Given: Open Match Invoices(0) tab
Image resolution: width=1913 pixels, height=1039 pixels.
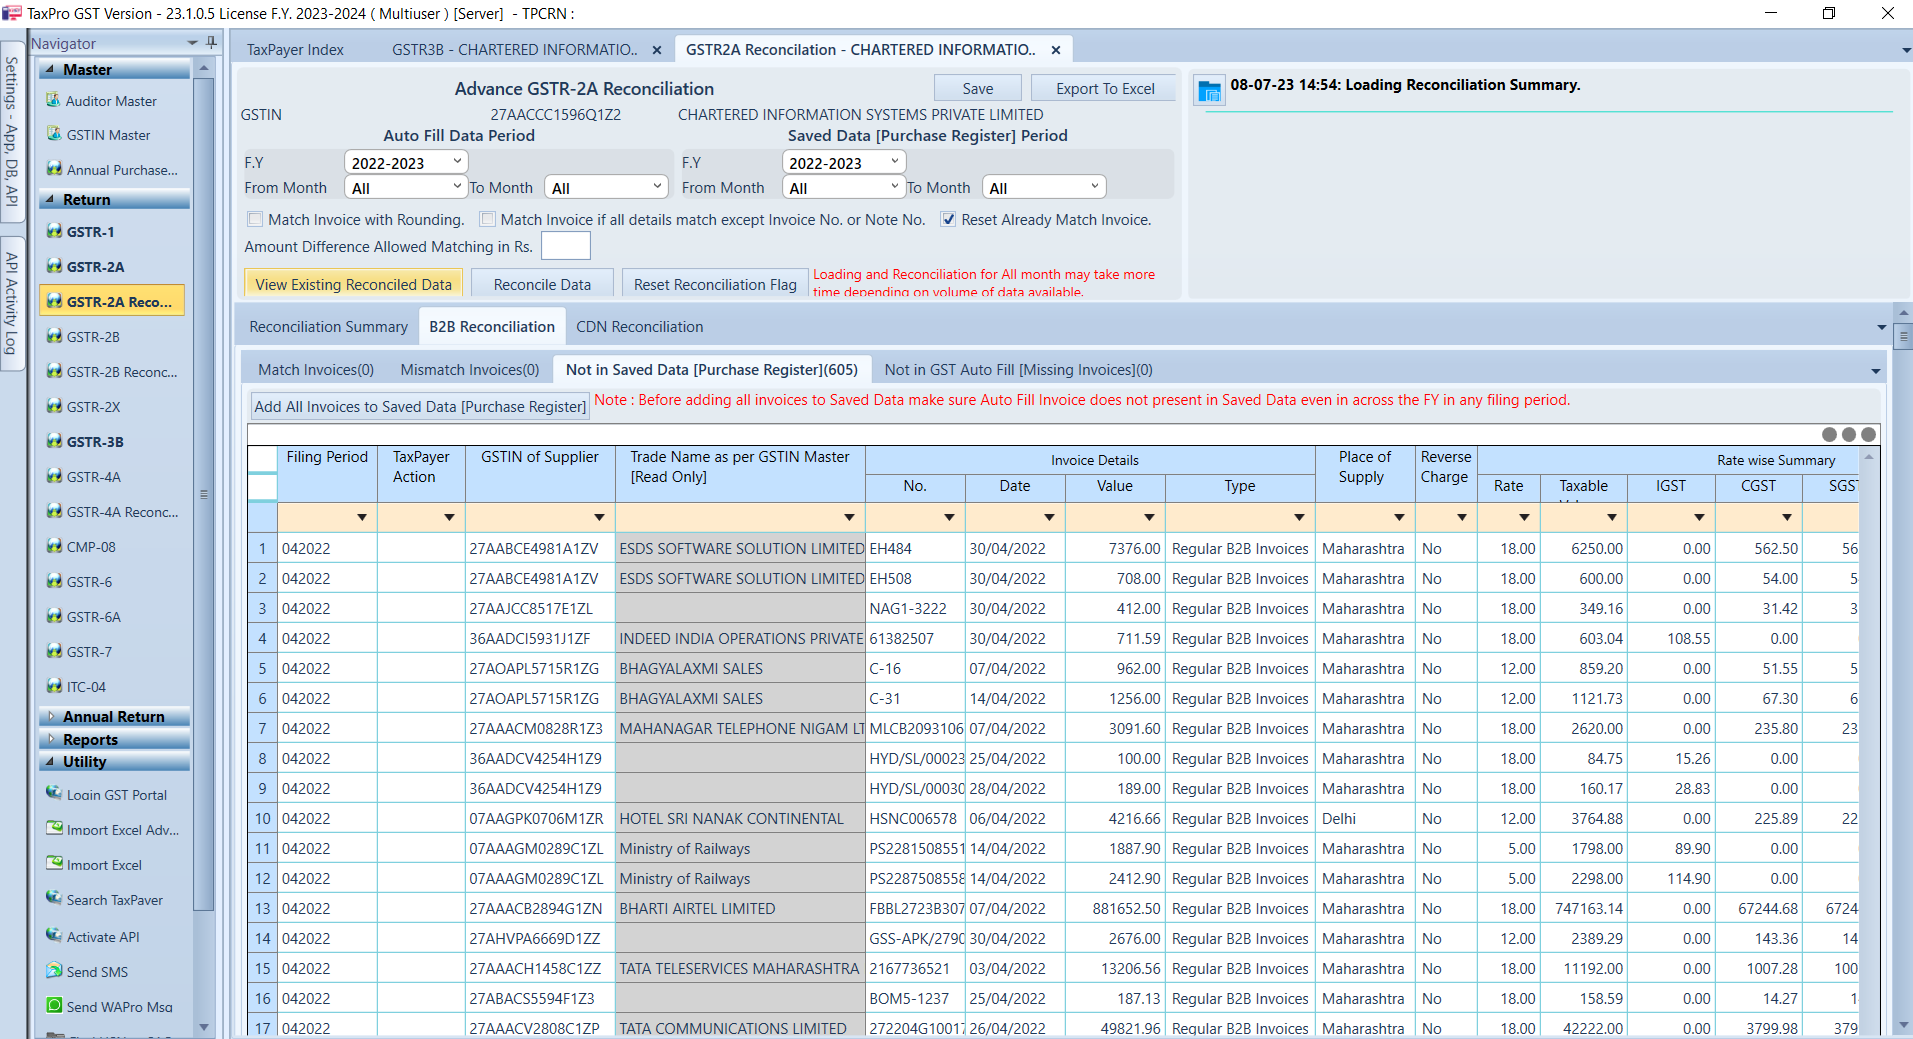Looking at the screenshot, I should click(316, 370).
